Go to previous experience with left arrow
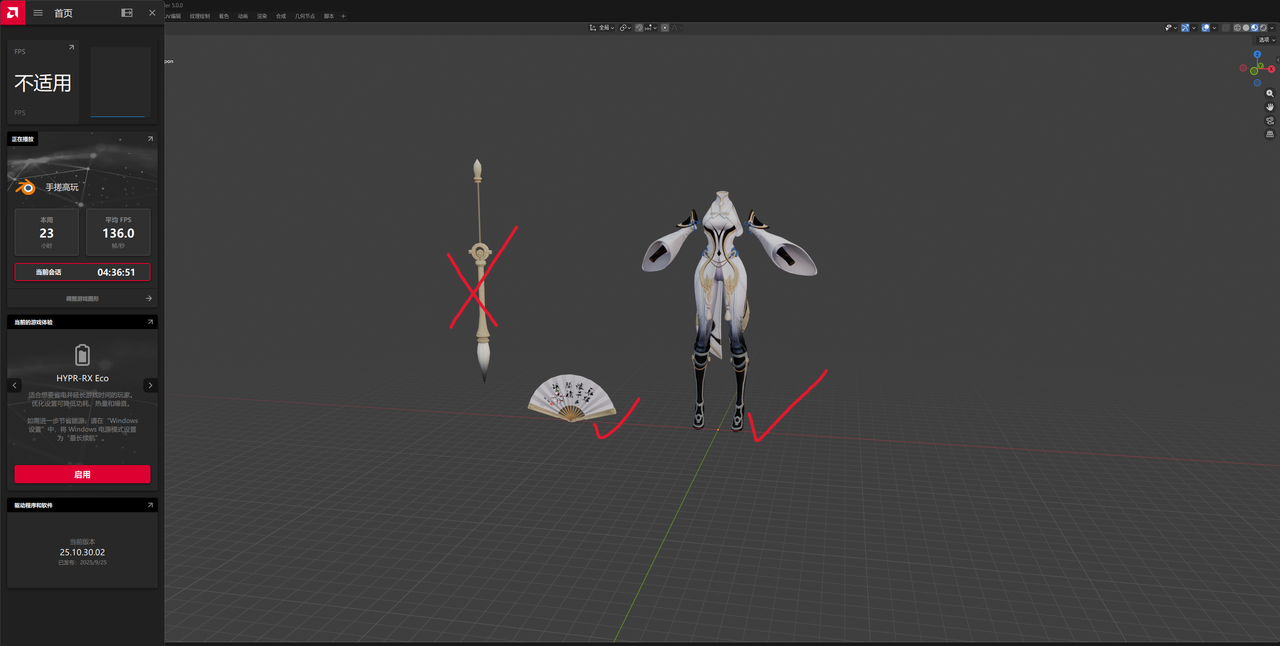 (14, 385)
